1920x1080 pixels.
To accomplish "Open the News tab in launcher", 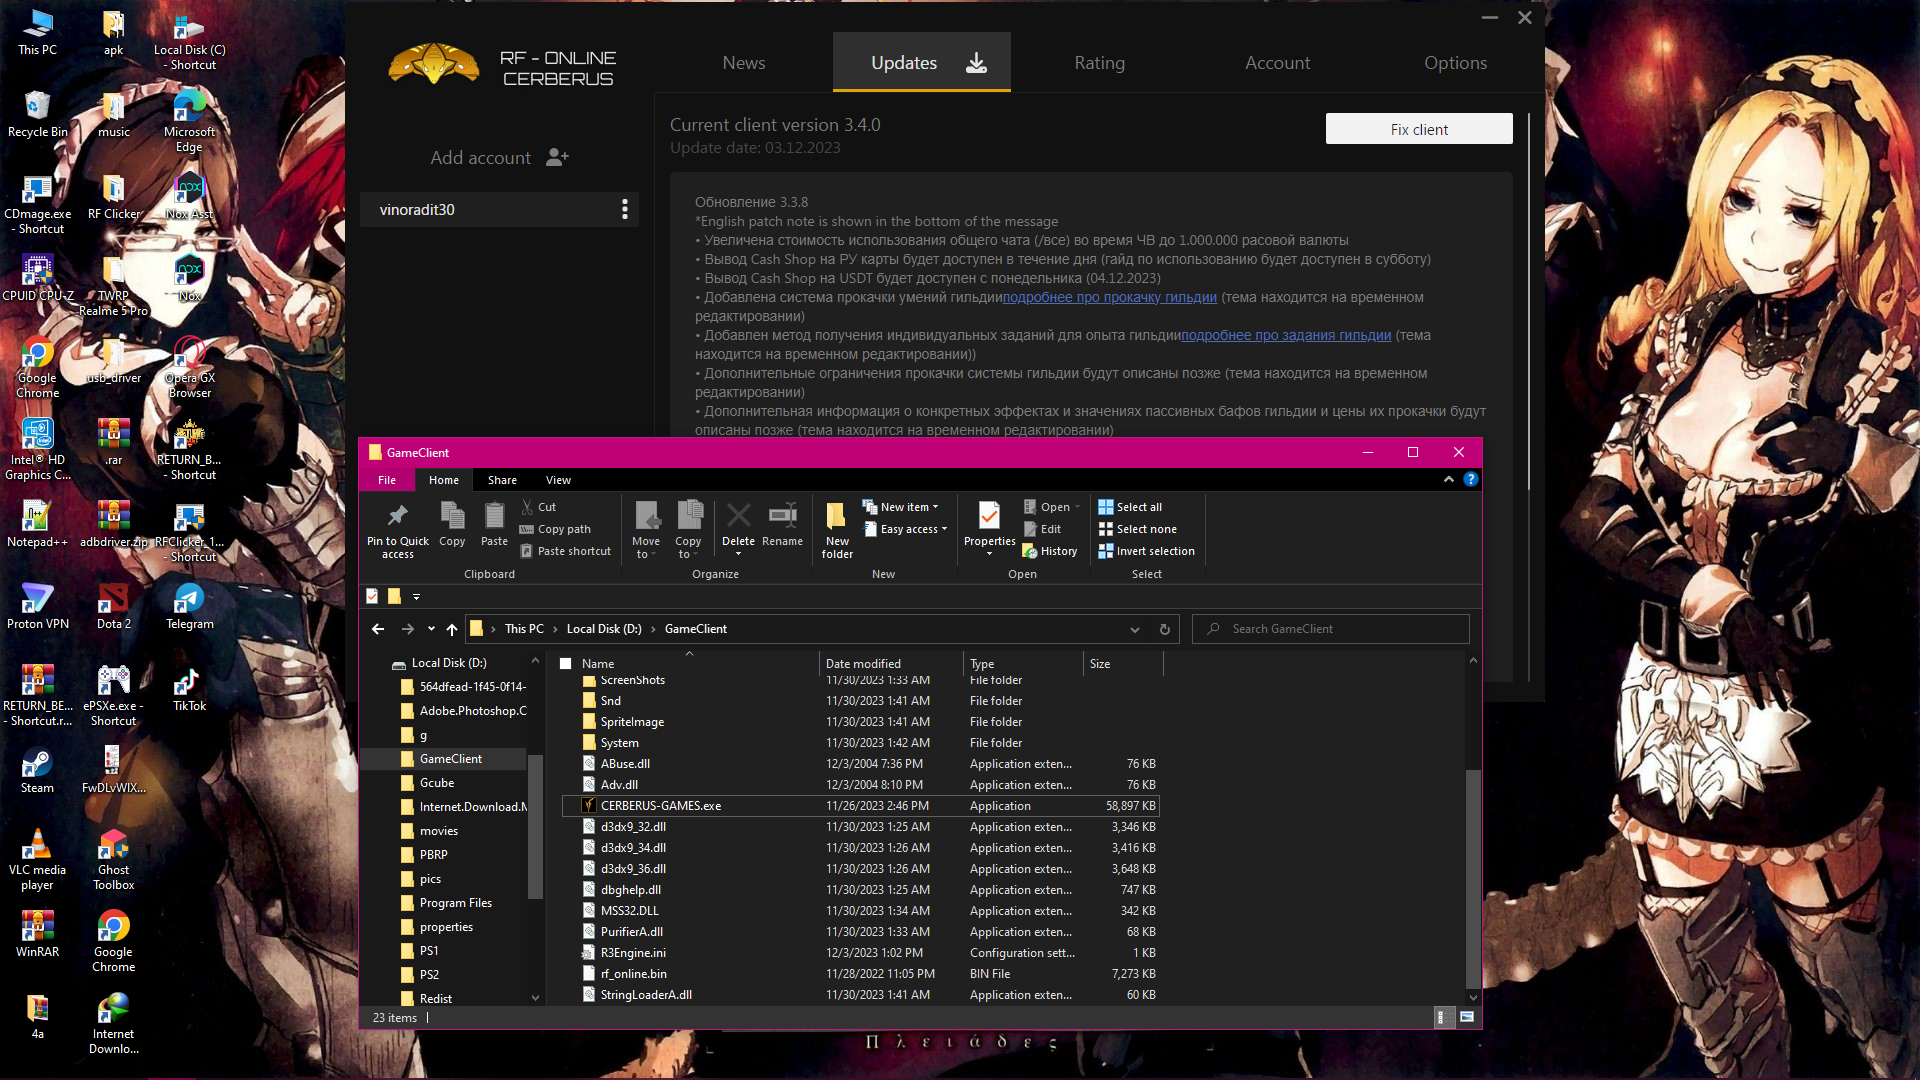I will coord(744,63).
